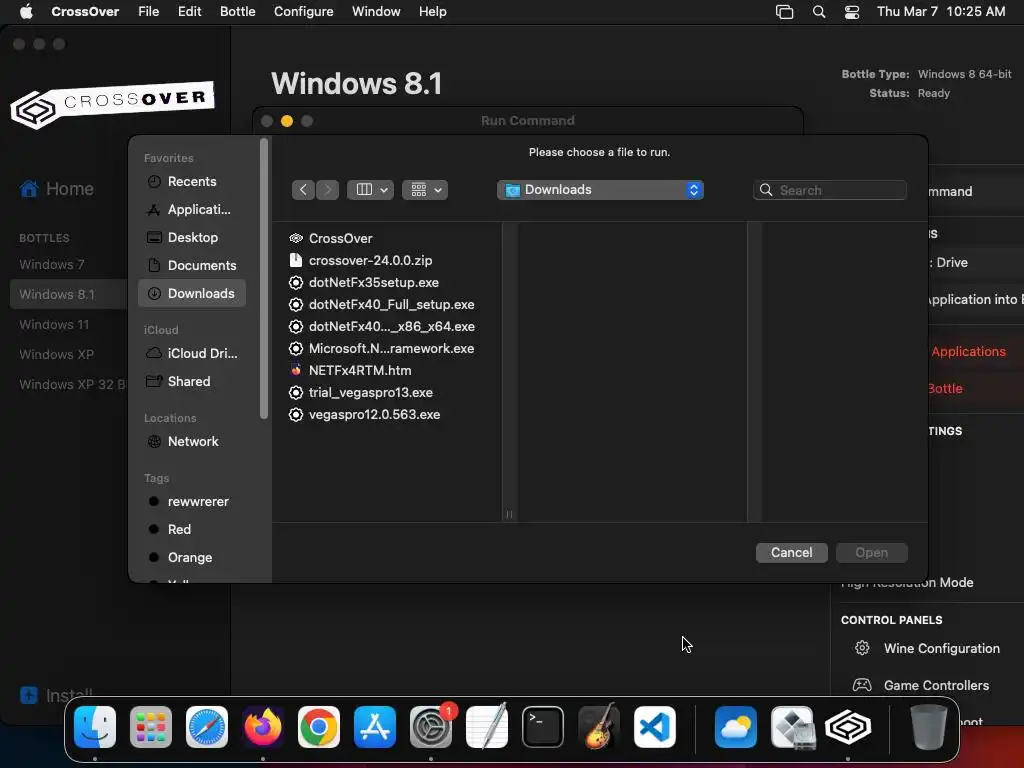Viewport: 1024px width, 768px height.
Task: Open Control Center in the menu bar
Action: (852, 12)
